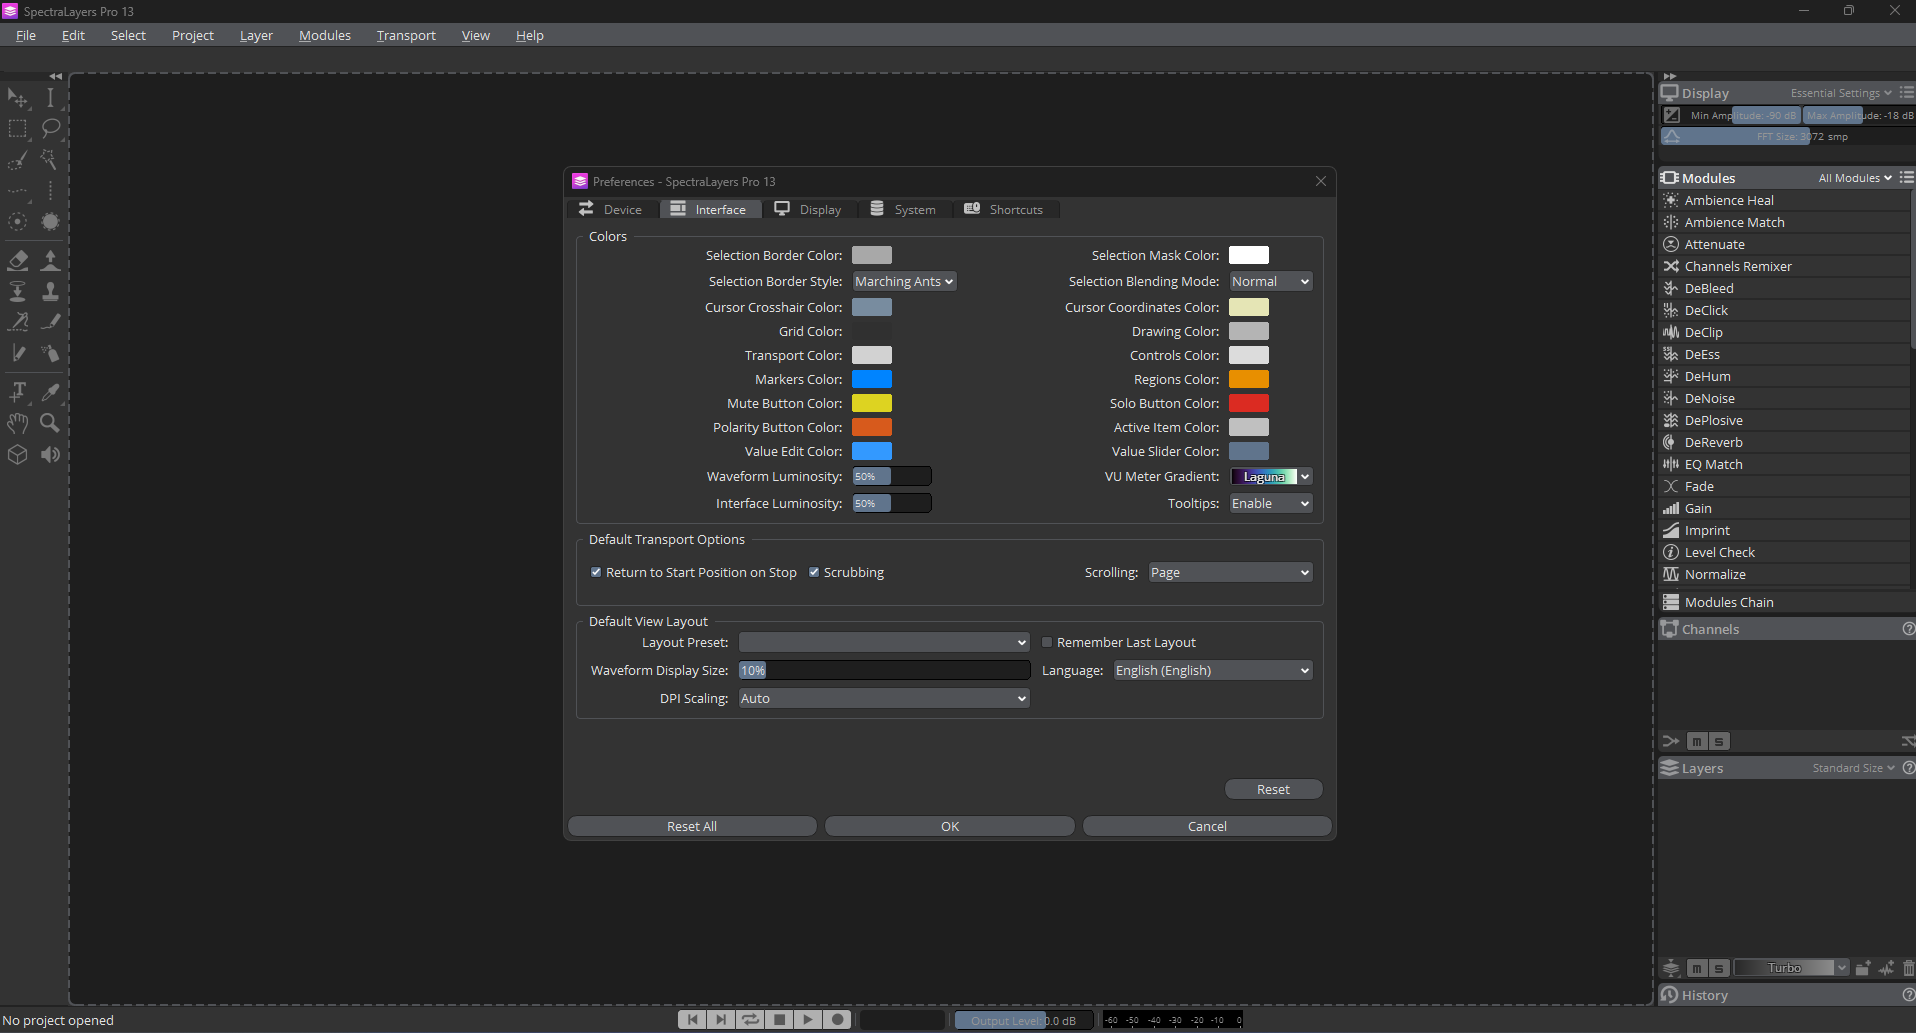Select the spray can tool
The height and width of the screenshot is (1033, 1916).
(x=50, y=353)
